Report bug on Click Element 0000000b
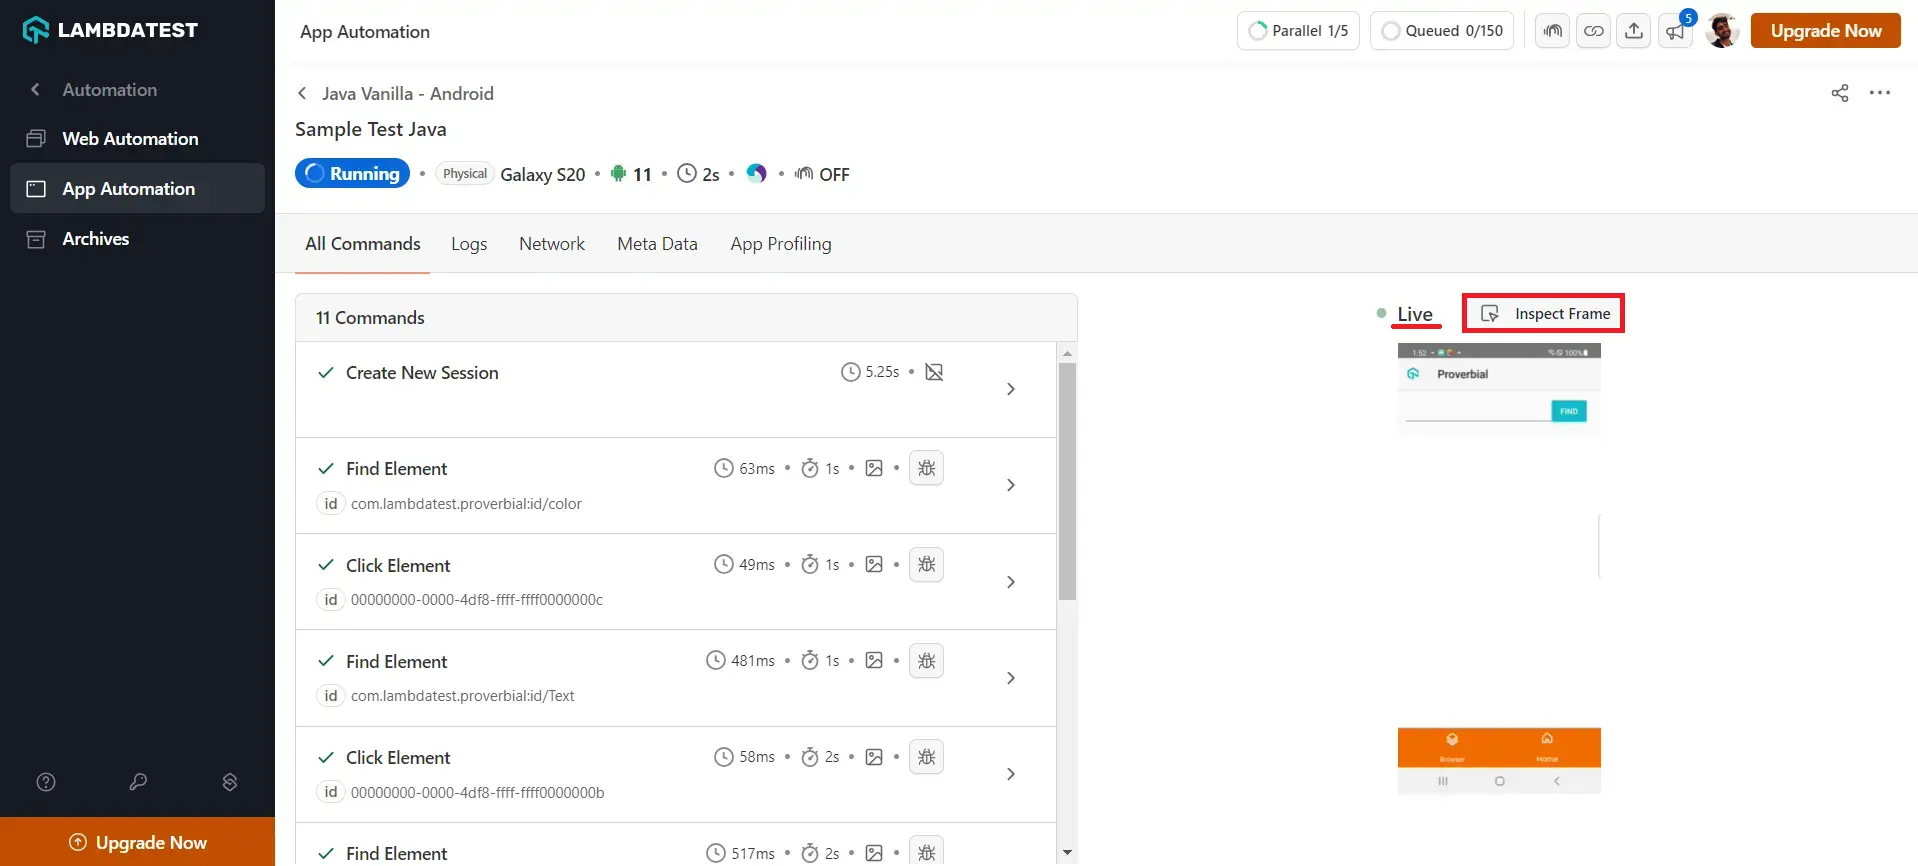 (x=927, y=757)
